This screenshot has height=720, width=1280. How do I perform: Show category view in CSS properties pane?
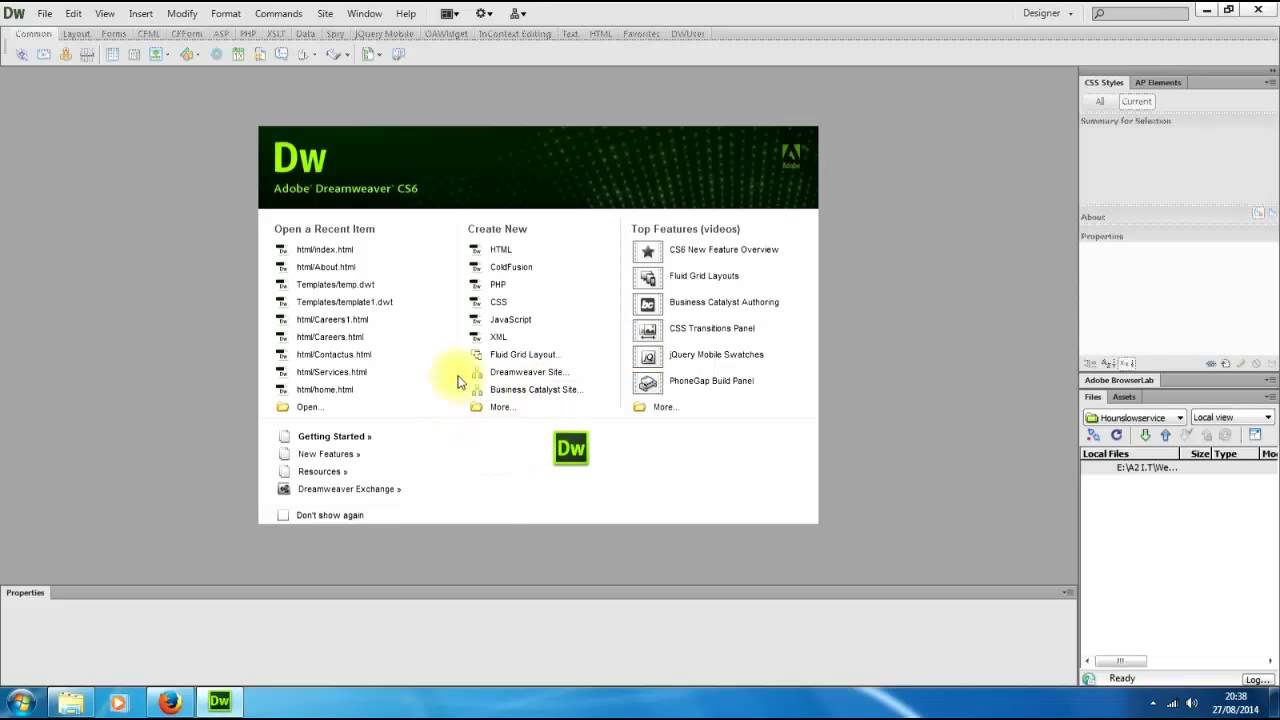point(1092,363)
